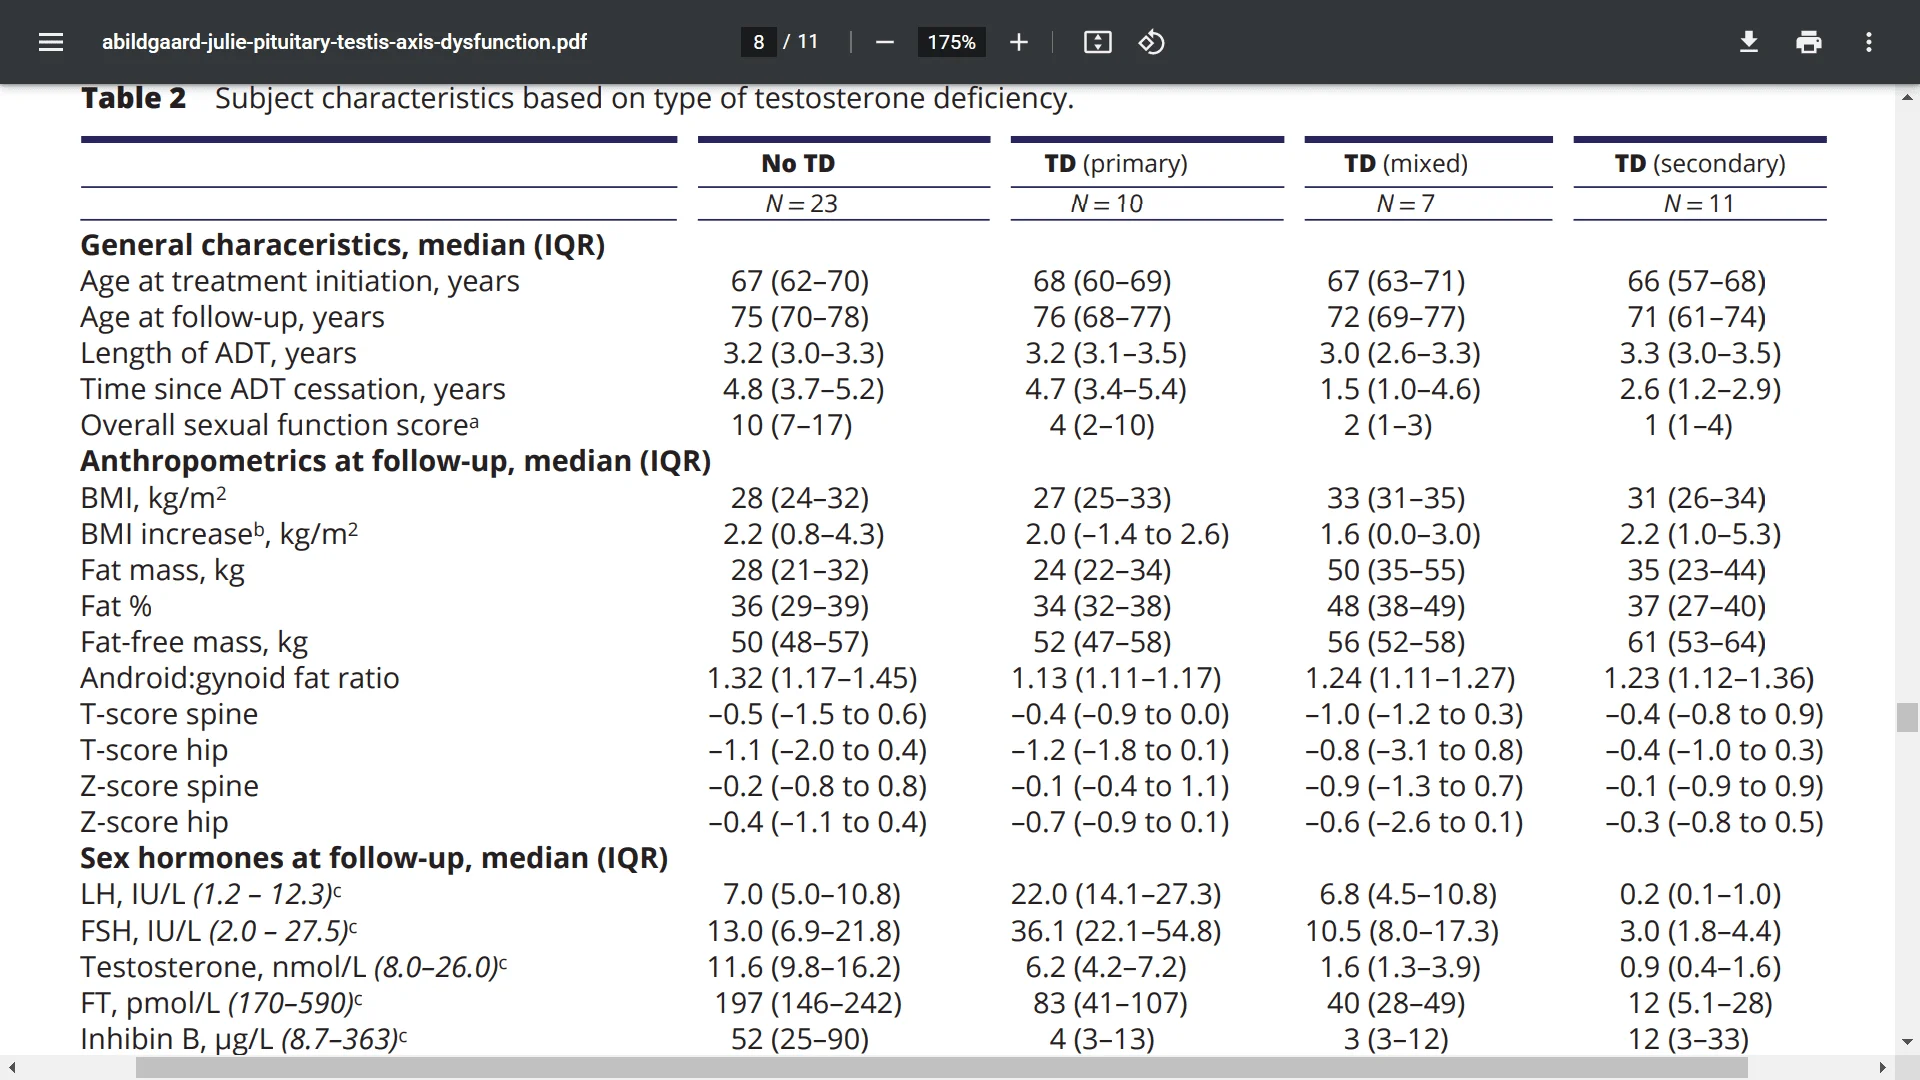Click the 'BMI increase' row label

[x=219, y=533]
